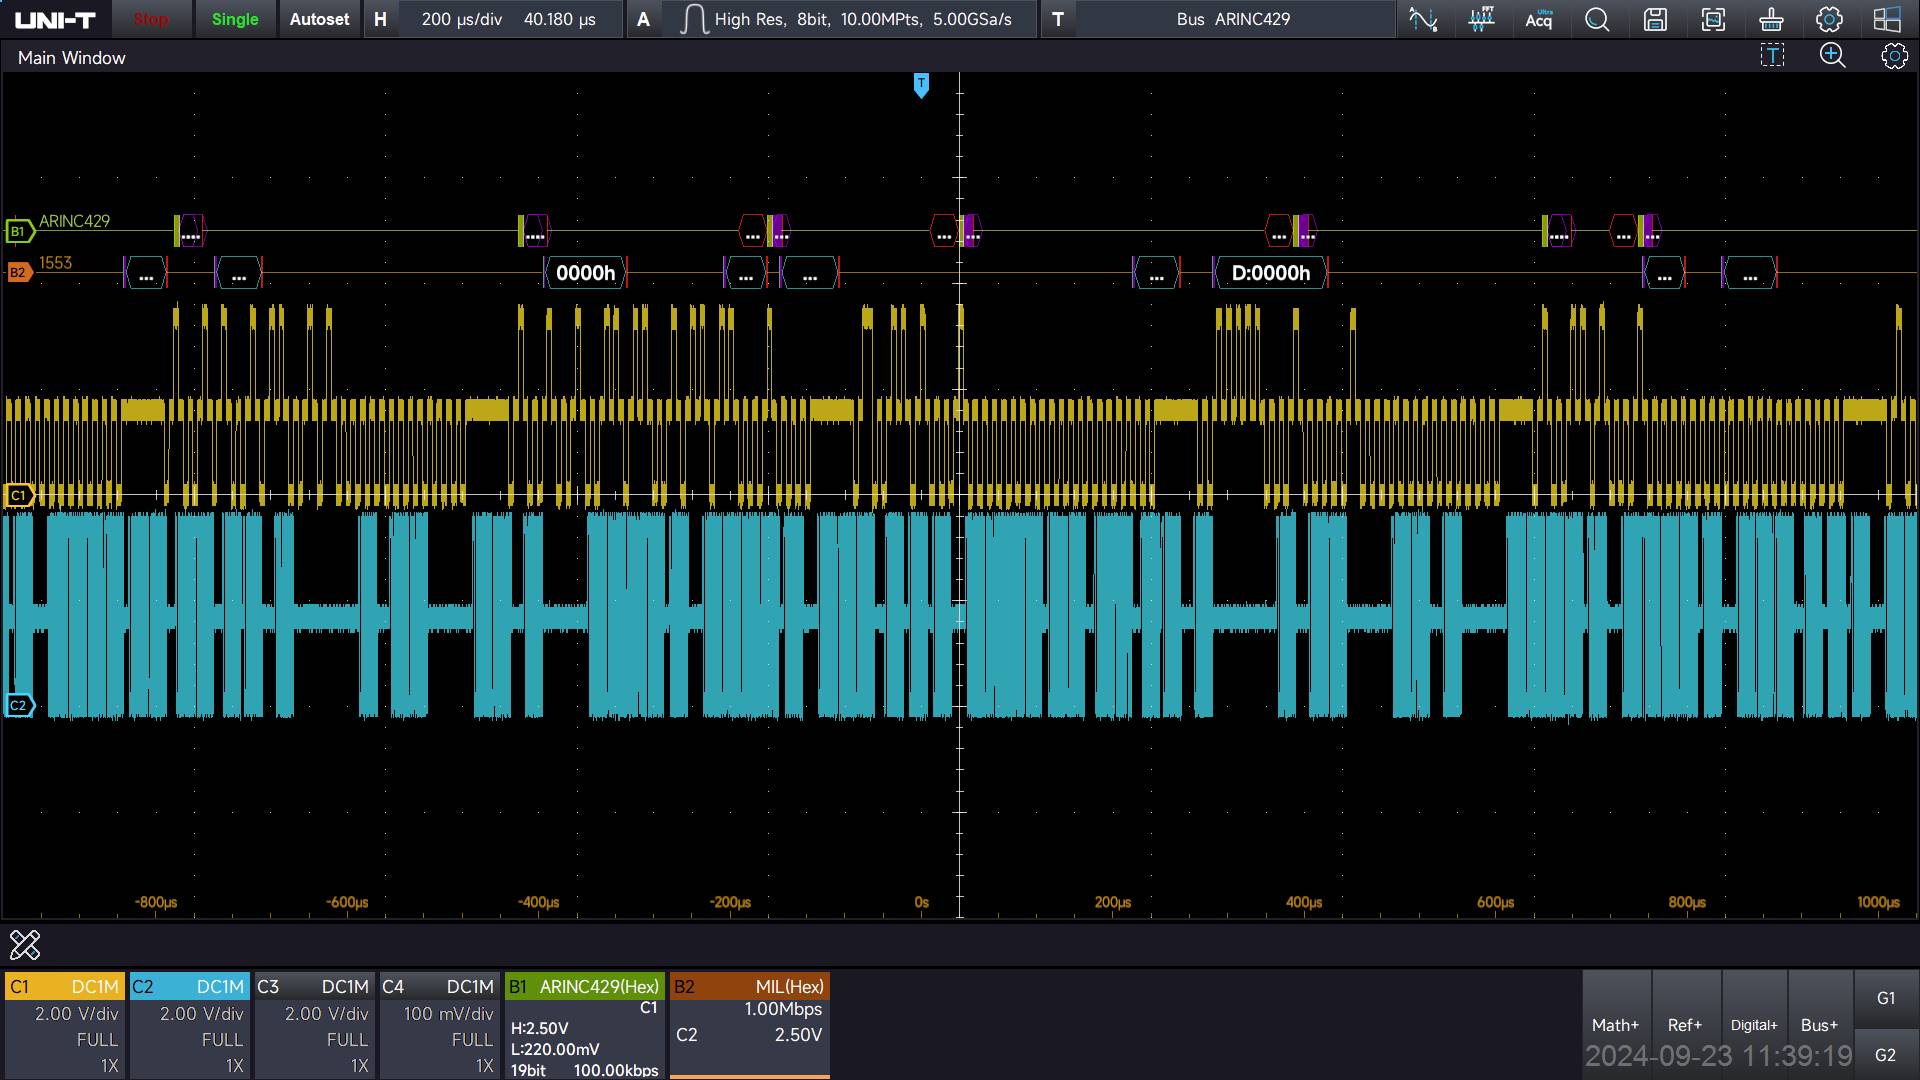Open the Ultra Acq acquisition settings
The image size is (1920, 1080).
[x=1539, y=19]
